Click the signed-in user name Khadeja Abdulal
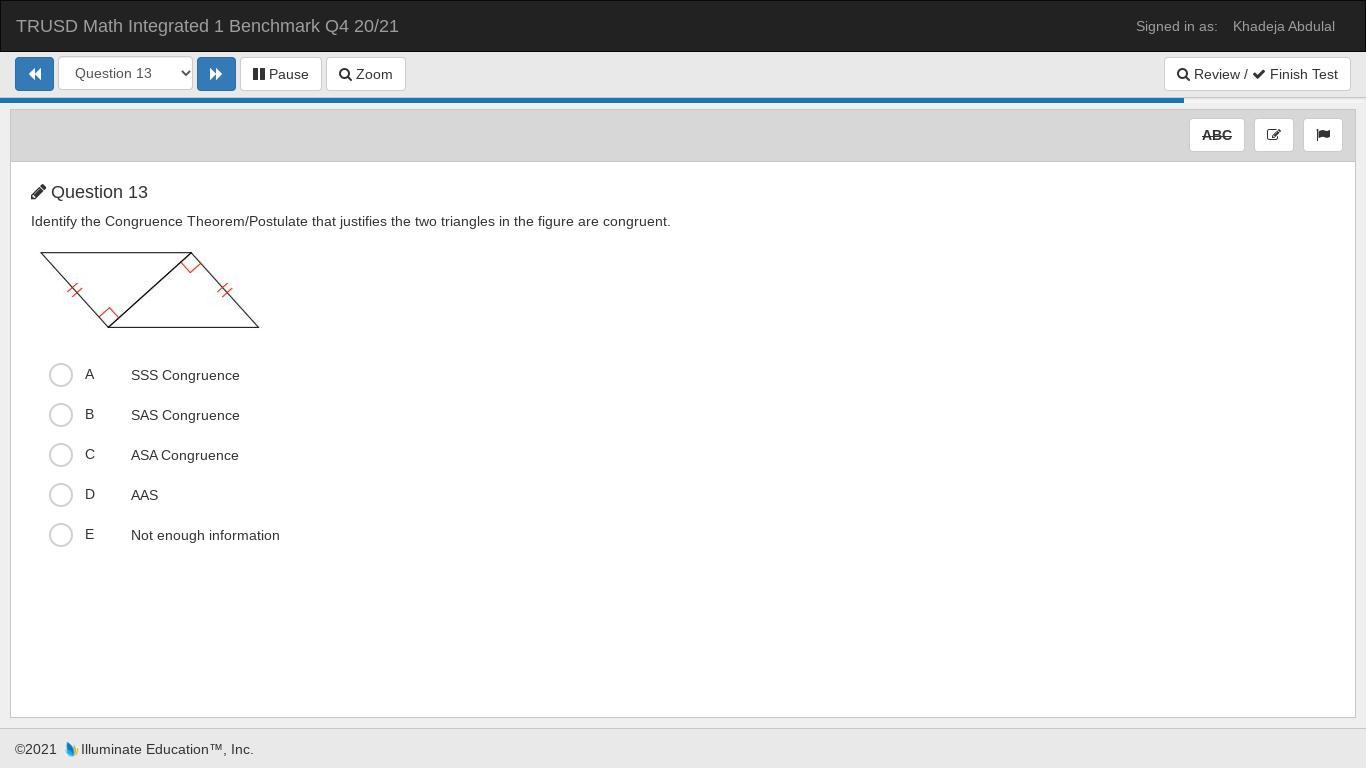Viewport: 1366px width, 768px height. point(1284,26)
